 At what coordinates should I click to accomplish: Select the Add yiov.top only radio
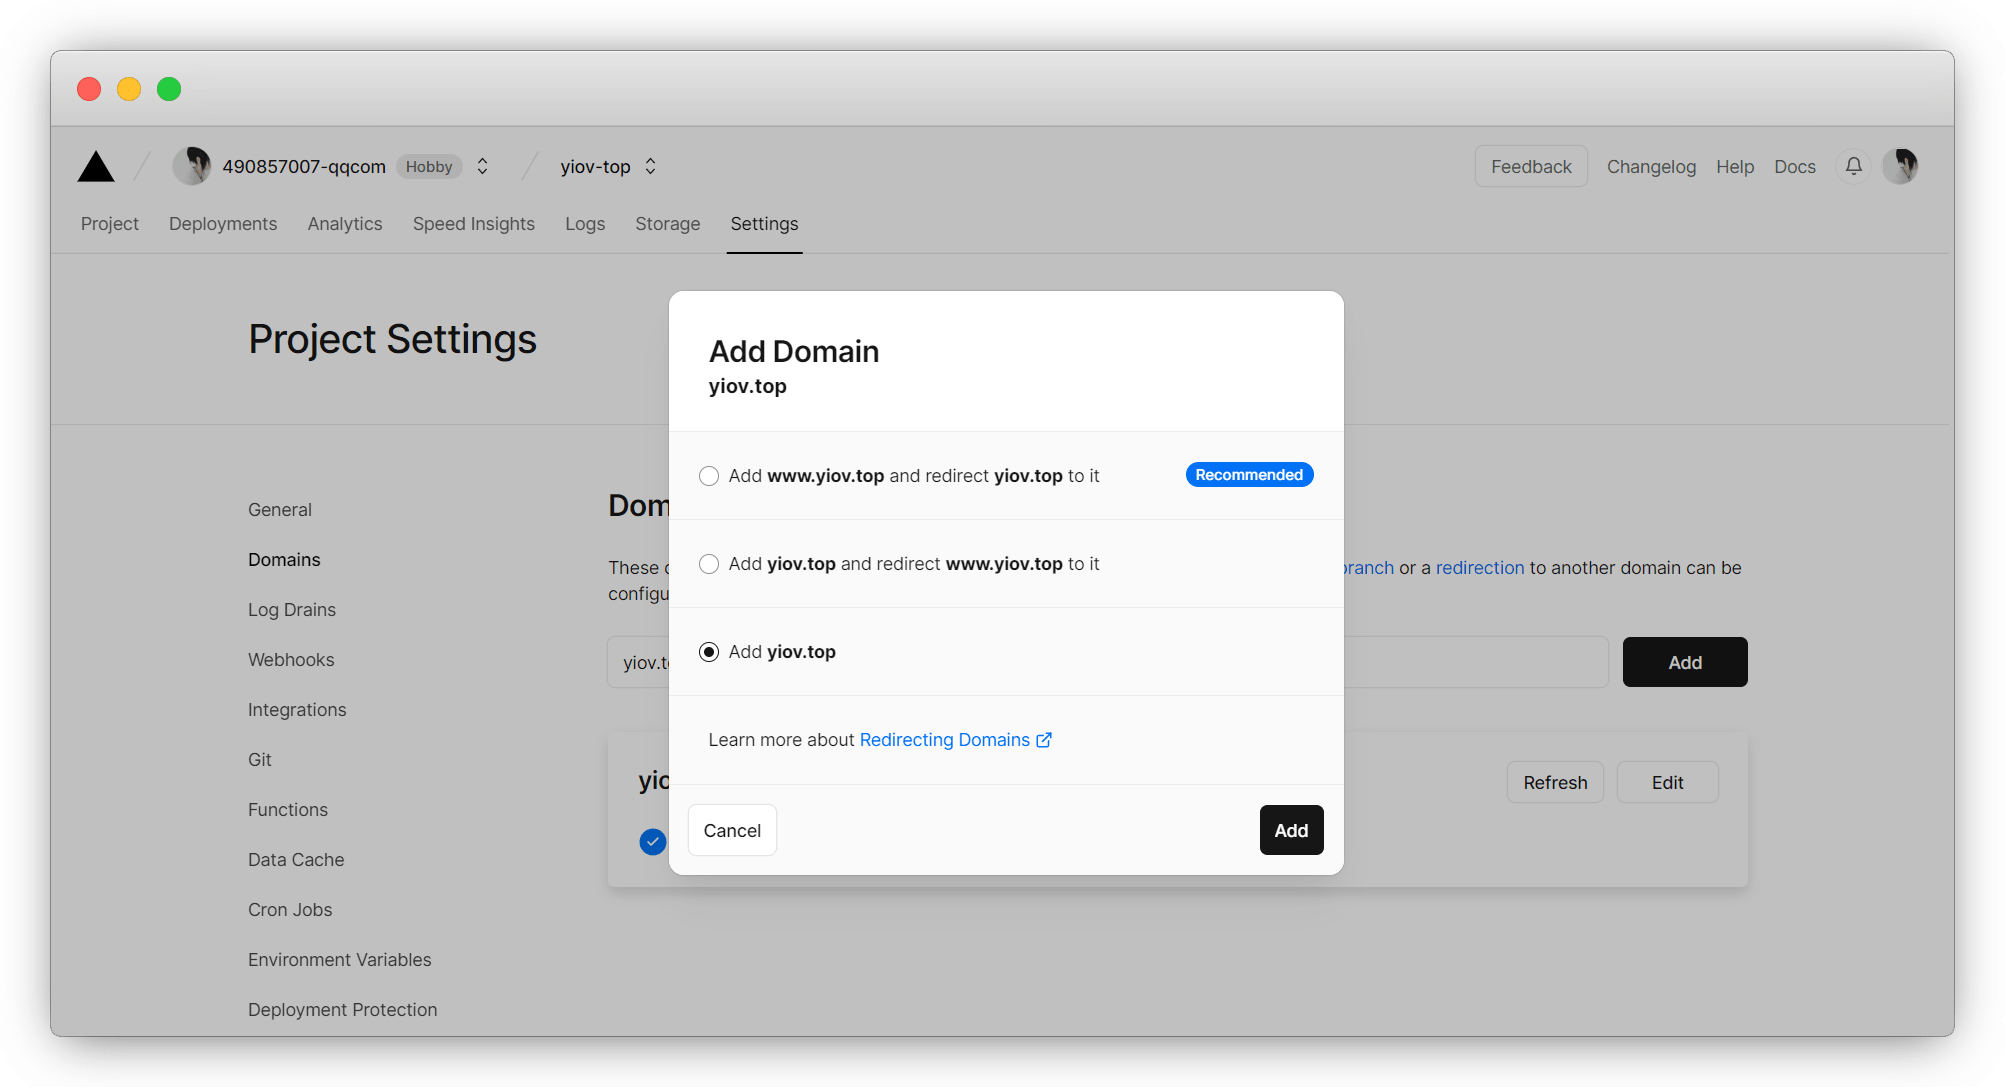709,652
